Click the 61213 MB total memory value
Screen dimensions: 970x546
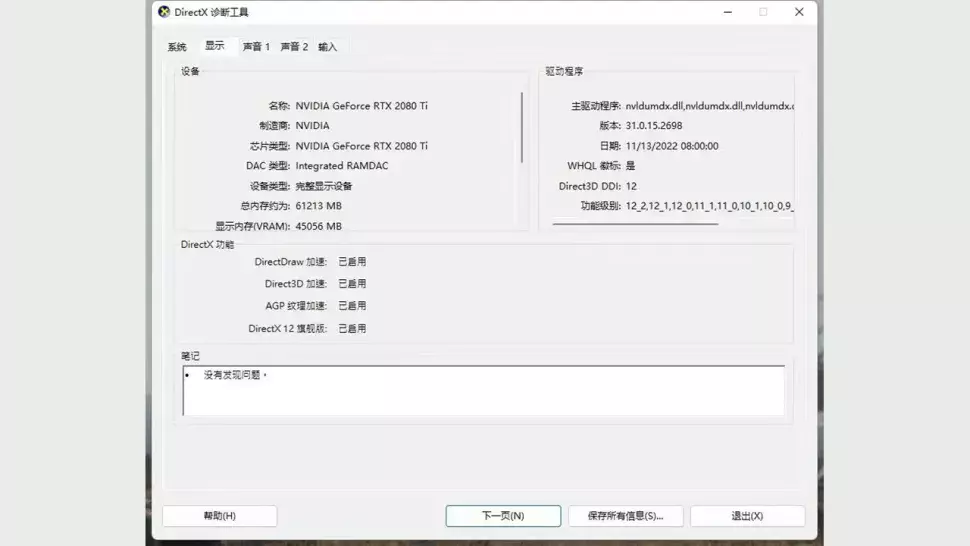[319, 206]
